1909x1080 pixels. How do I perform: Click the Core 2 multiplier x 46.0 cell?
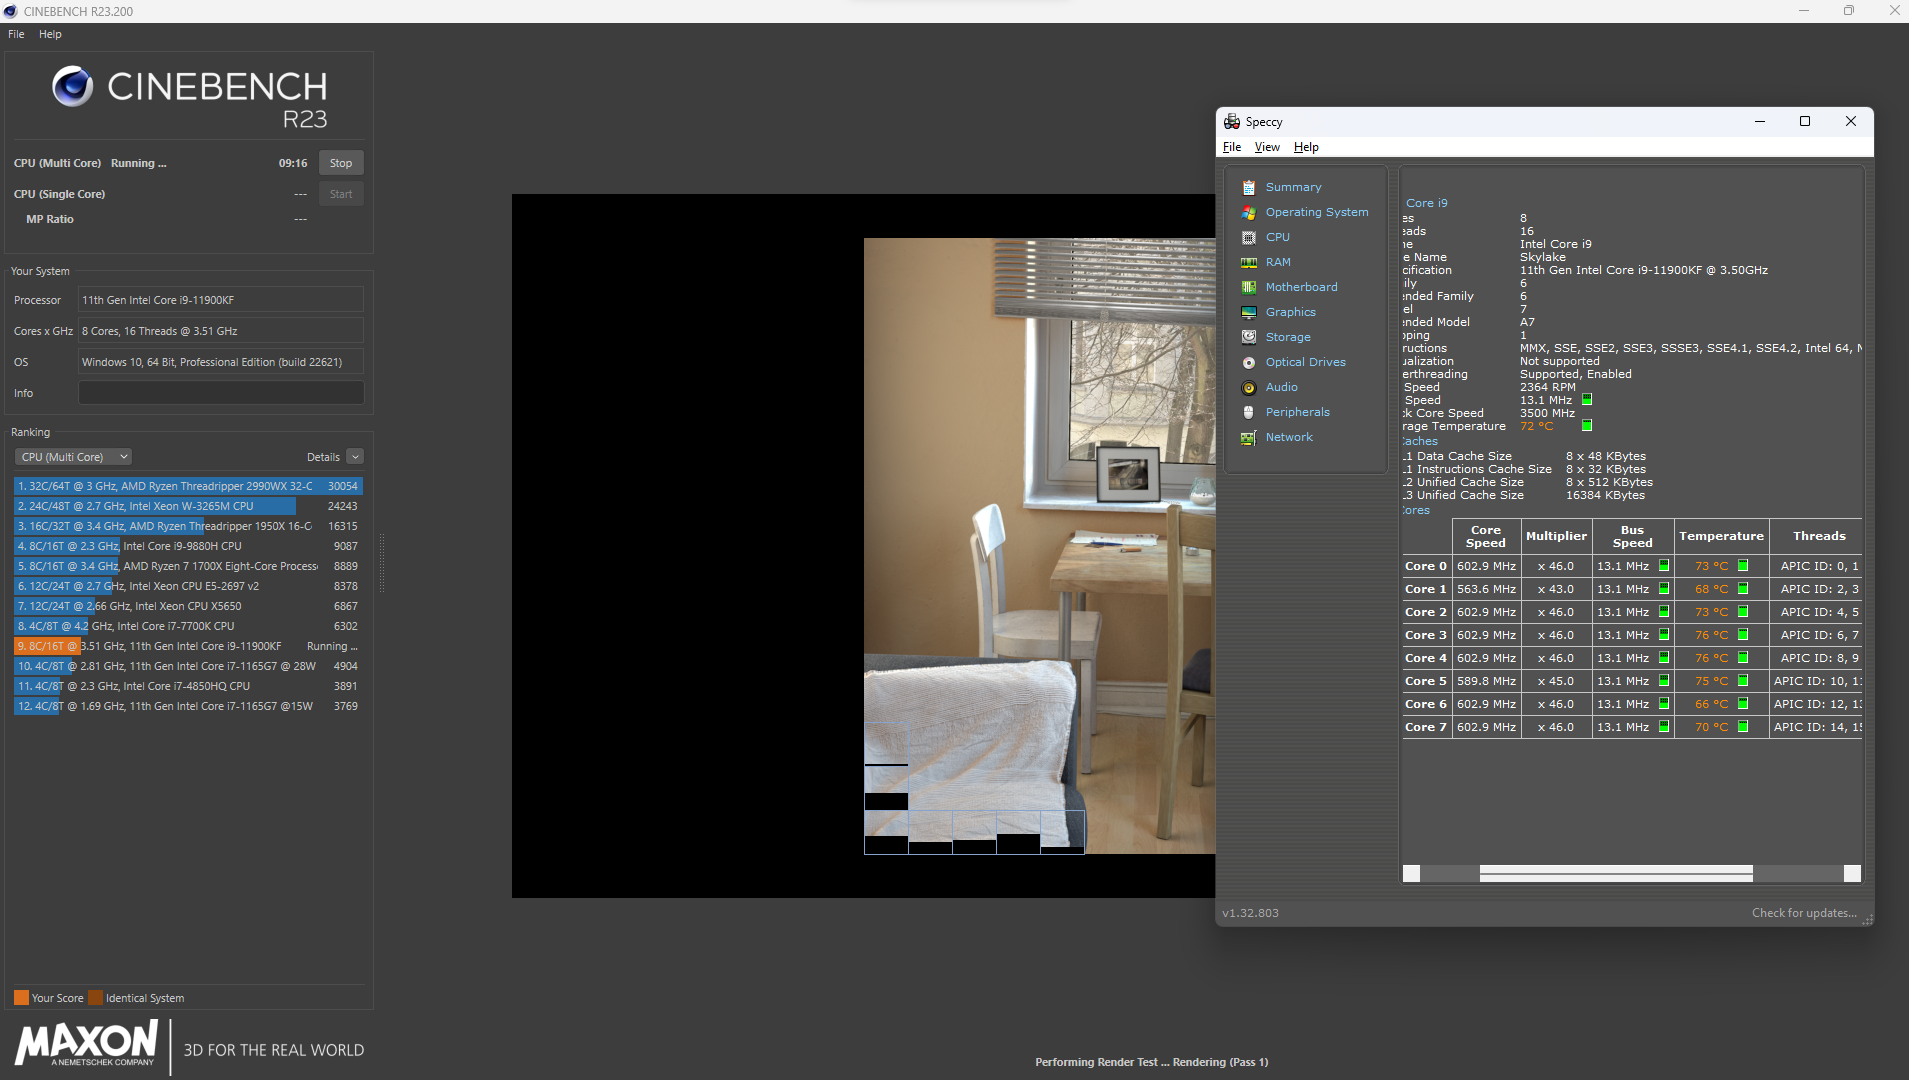coord(1556,612)
